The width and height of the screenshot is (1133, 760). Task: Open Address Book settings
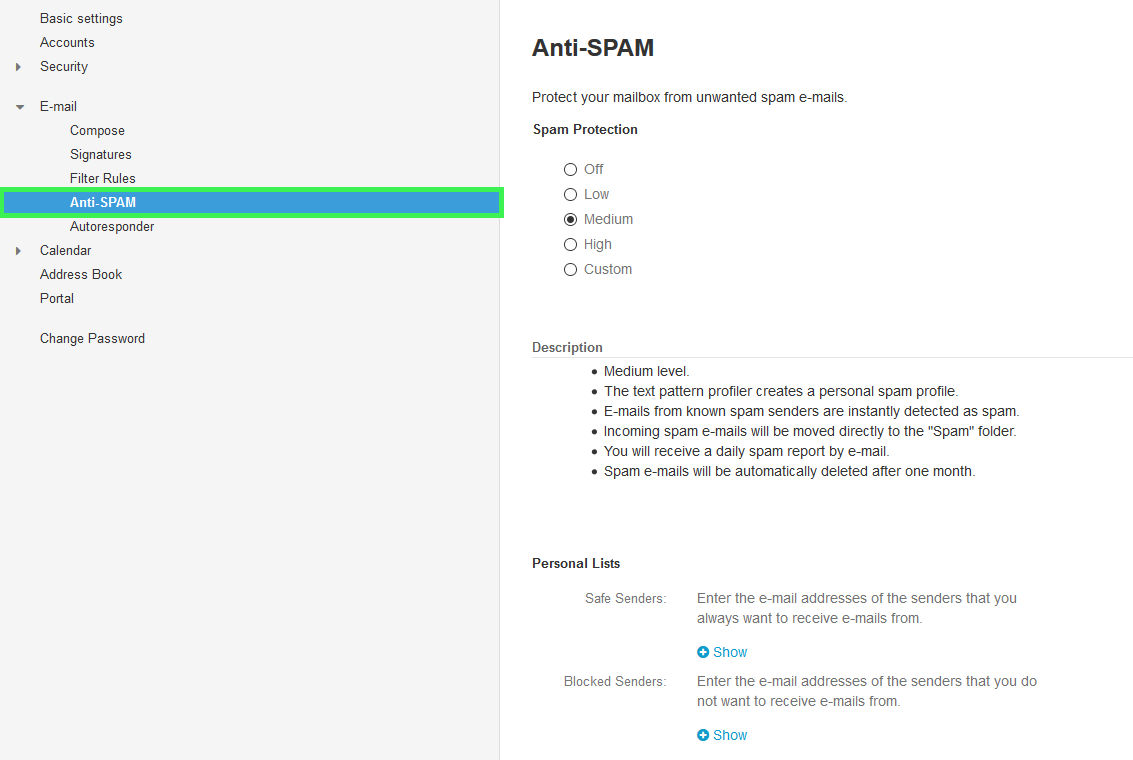(81, 275)
